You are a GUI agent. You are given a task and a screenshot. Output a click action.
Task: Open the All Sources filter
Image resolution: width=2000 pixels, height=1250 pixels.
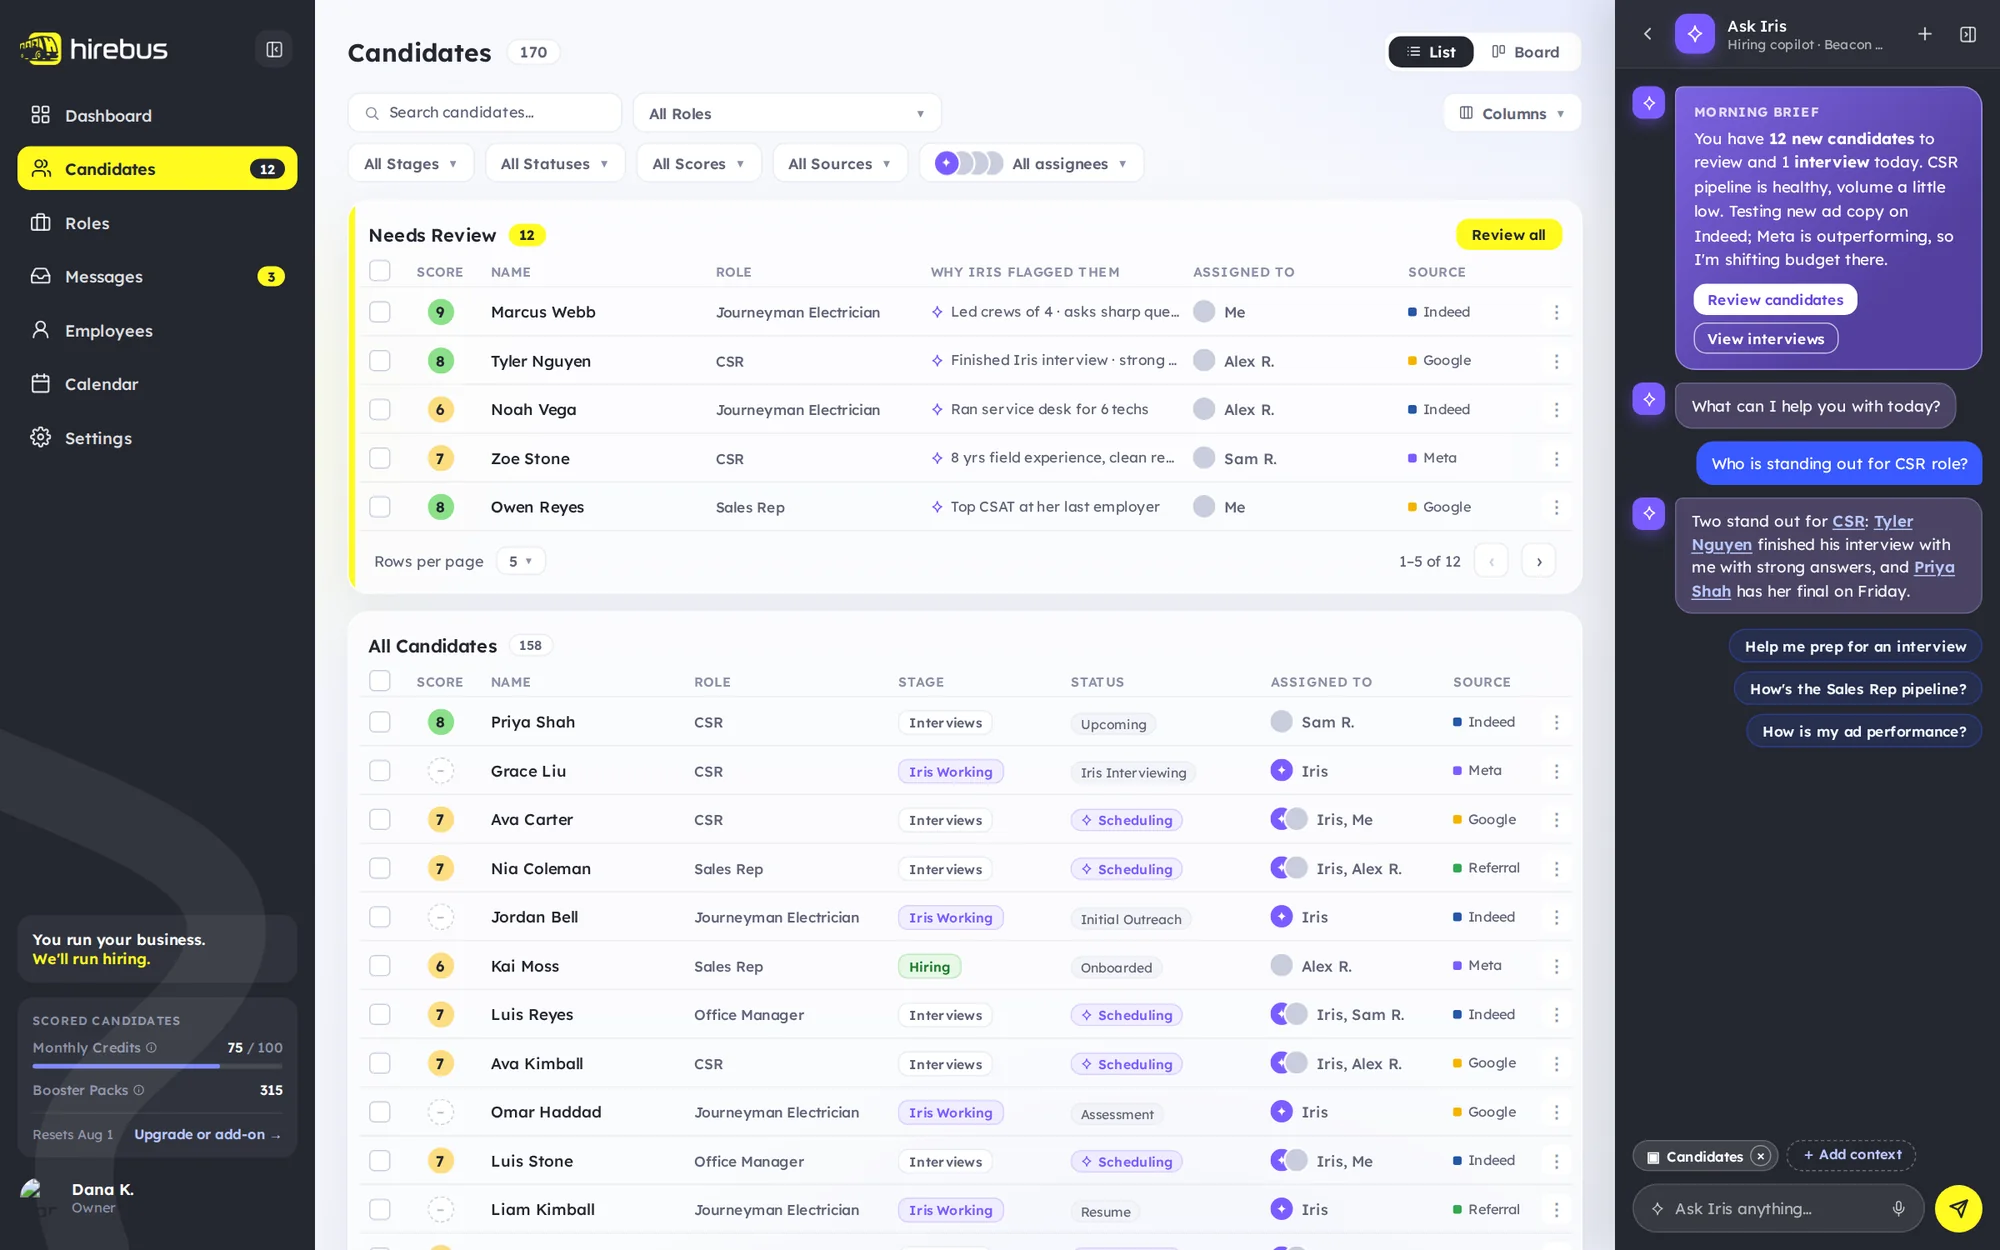click(x=839, y=163)
